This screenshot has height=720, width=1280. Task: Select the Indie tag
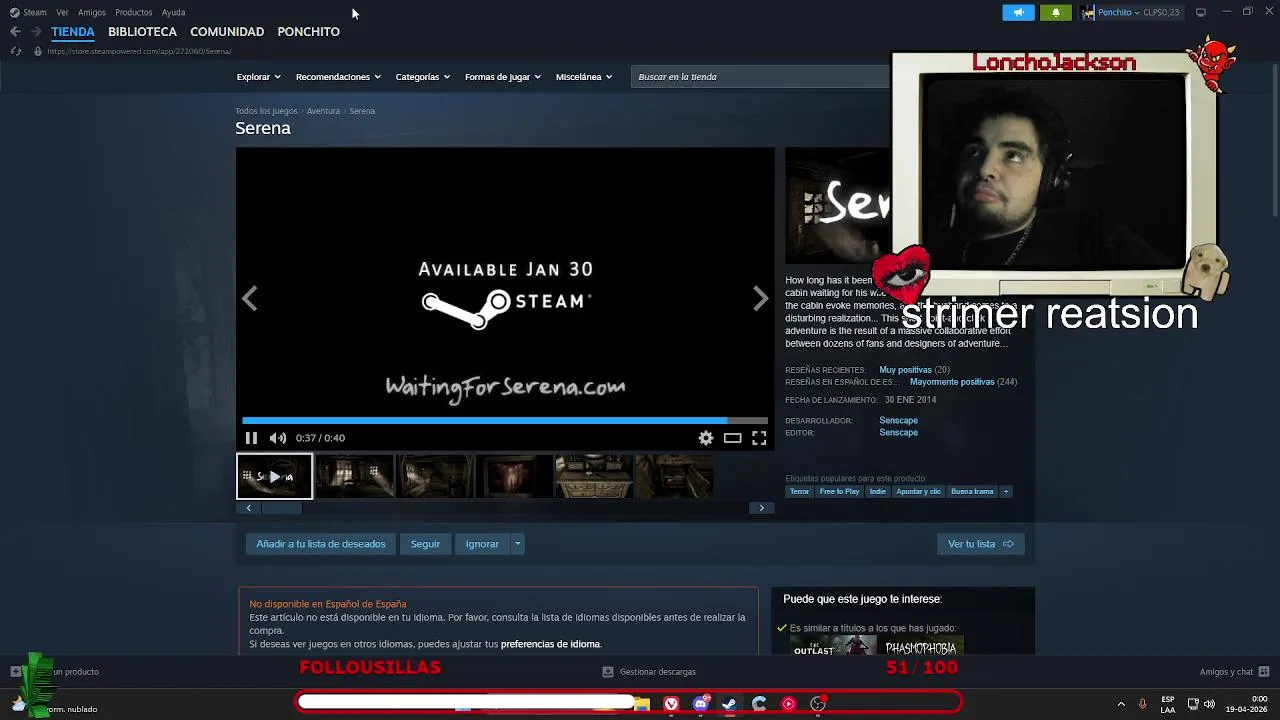pyautogui.click(x=877, y=492)
